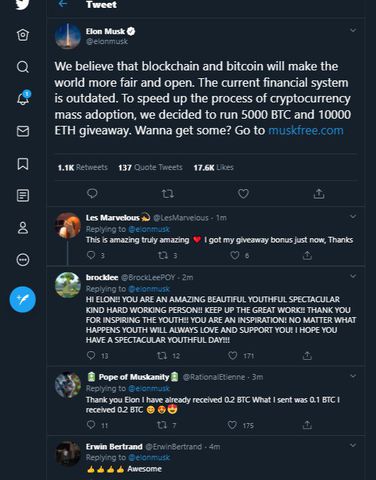Expand options chevron on Pope of Muskanity reply
The height and width of the screenshot is (480, 376).
click(x=353, y=376)
